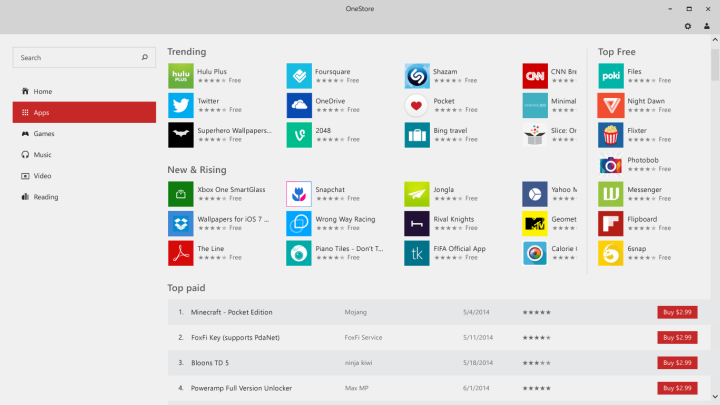Go to Home in the sidebar
This screenshot has width=720, height=405.
tap(42, 91)
